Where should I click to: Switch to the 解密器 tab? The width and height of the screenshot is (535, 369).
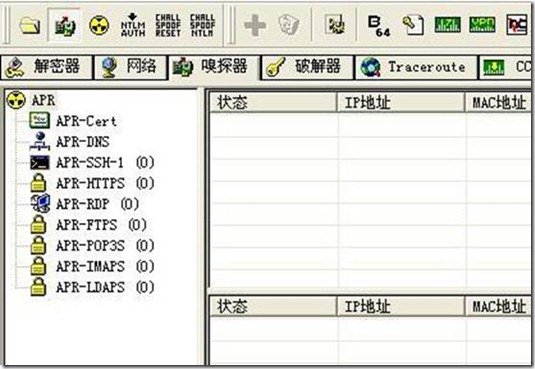pyautogui.click(x=46, y=67)
